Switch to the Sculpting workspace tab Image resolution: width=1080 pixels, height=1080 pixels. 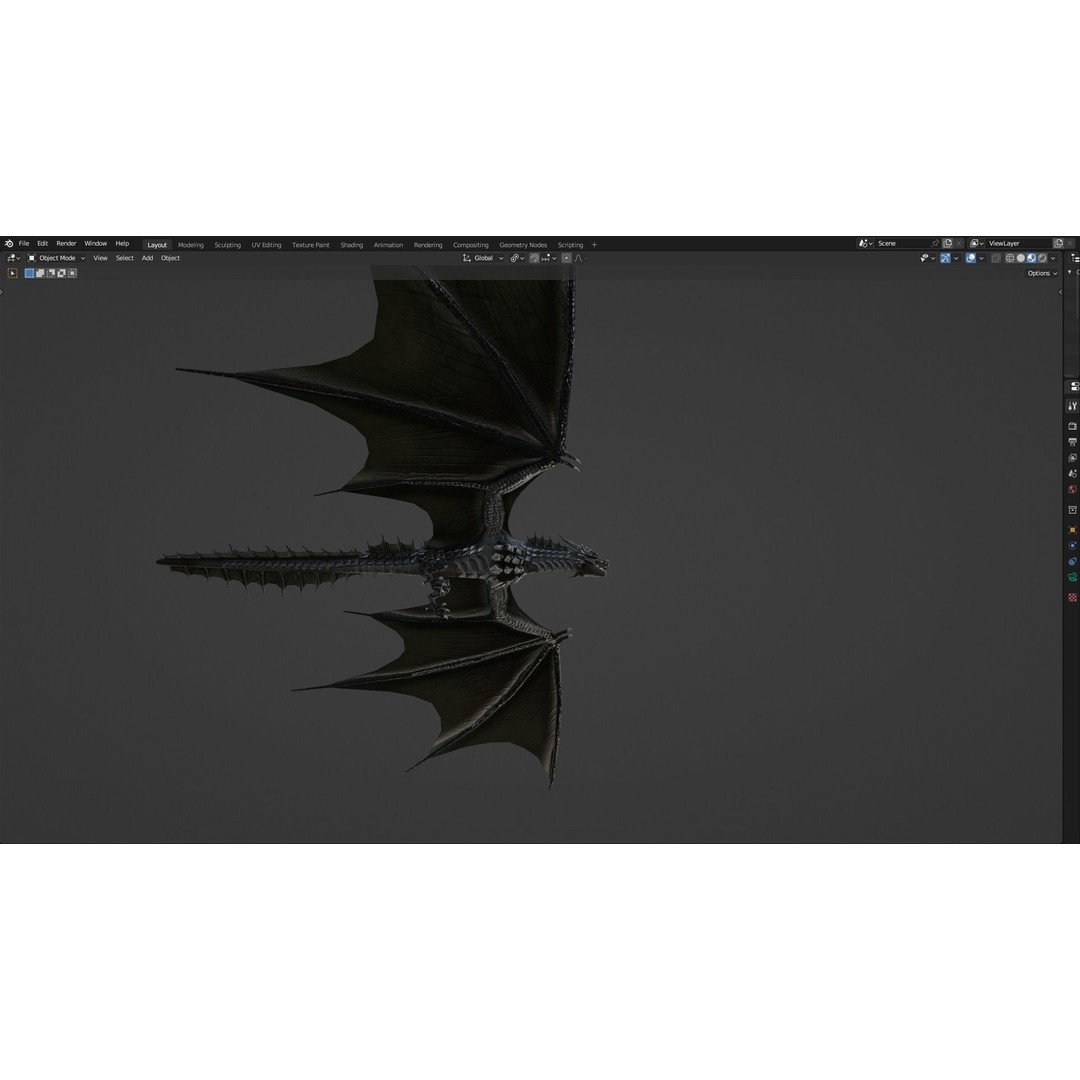tap(227, 245)
